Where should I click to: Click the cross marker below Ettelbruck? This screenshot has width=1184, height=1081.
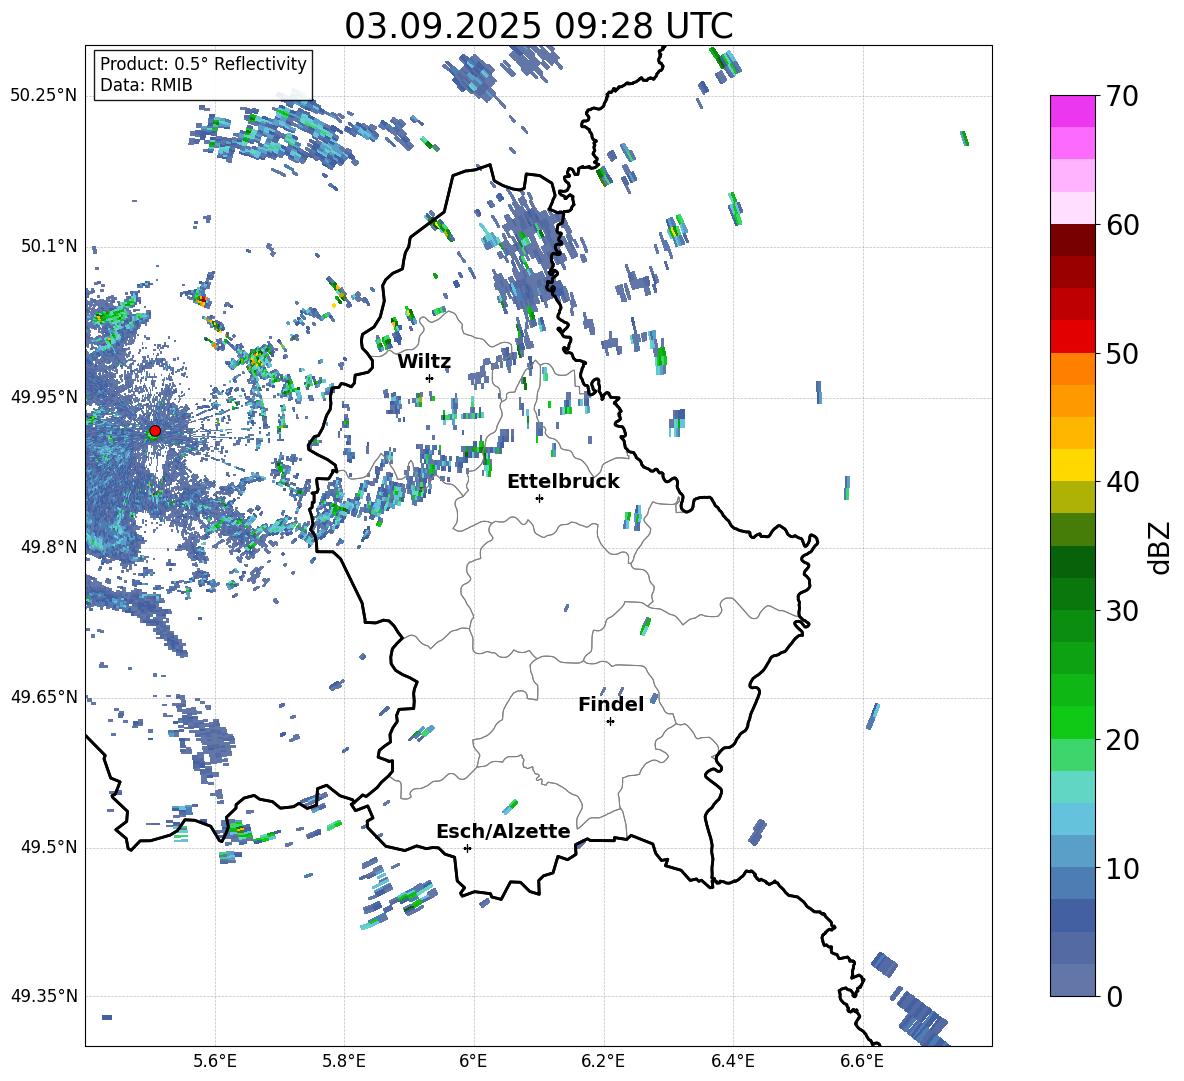(x=539, y=498)
